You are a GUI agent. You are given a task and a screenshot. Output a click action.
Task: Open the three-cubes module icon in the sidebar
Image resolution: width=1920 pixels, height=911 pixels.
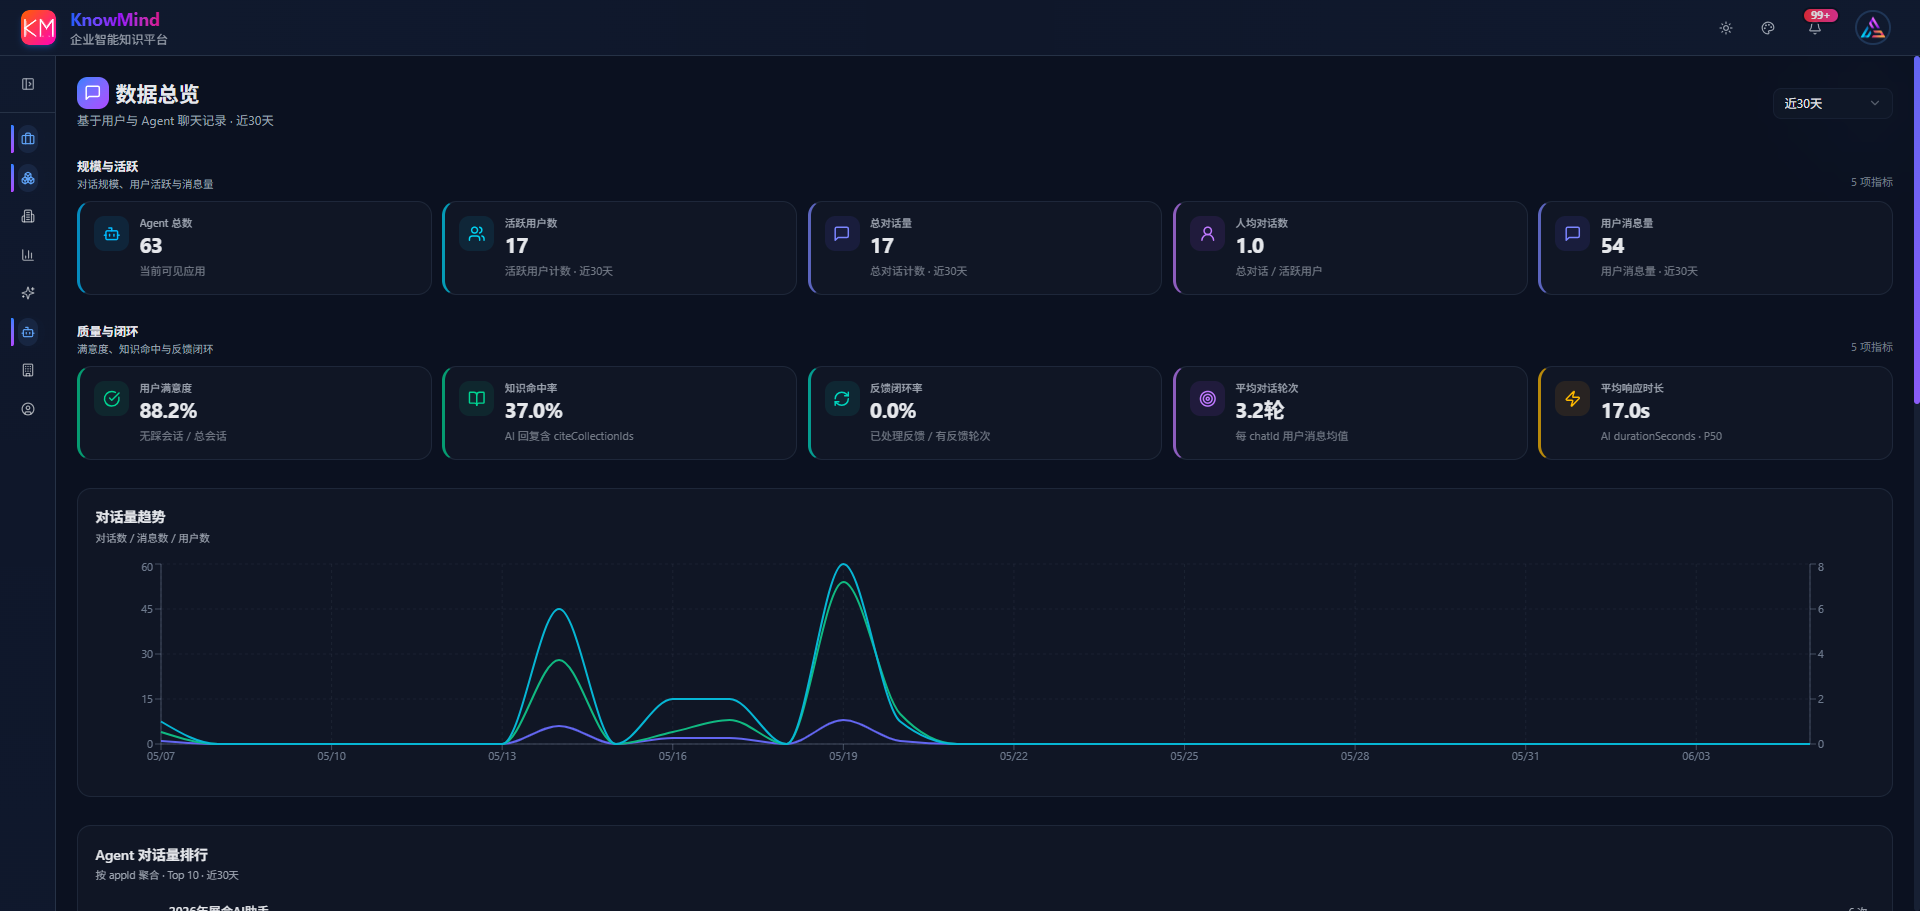(28, 178)
